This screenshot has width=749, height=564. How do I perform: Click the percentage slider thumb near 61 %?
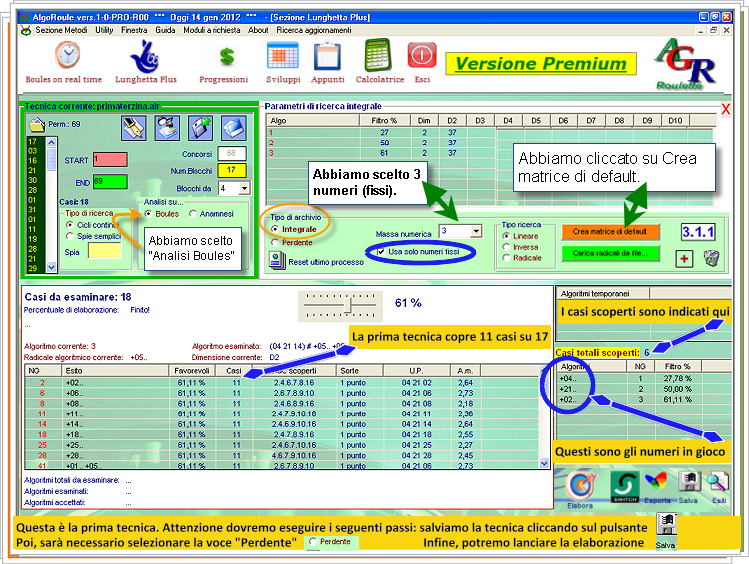click(348, 306)
